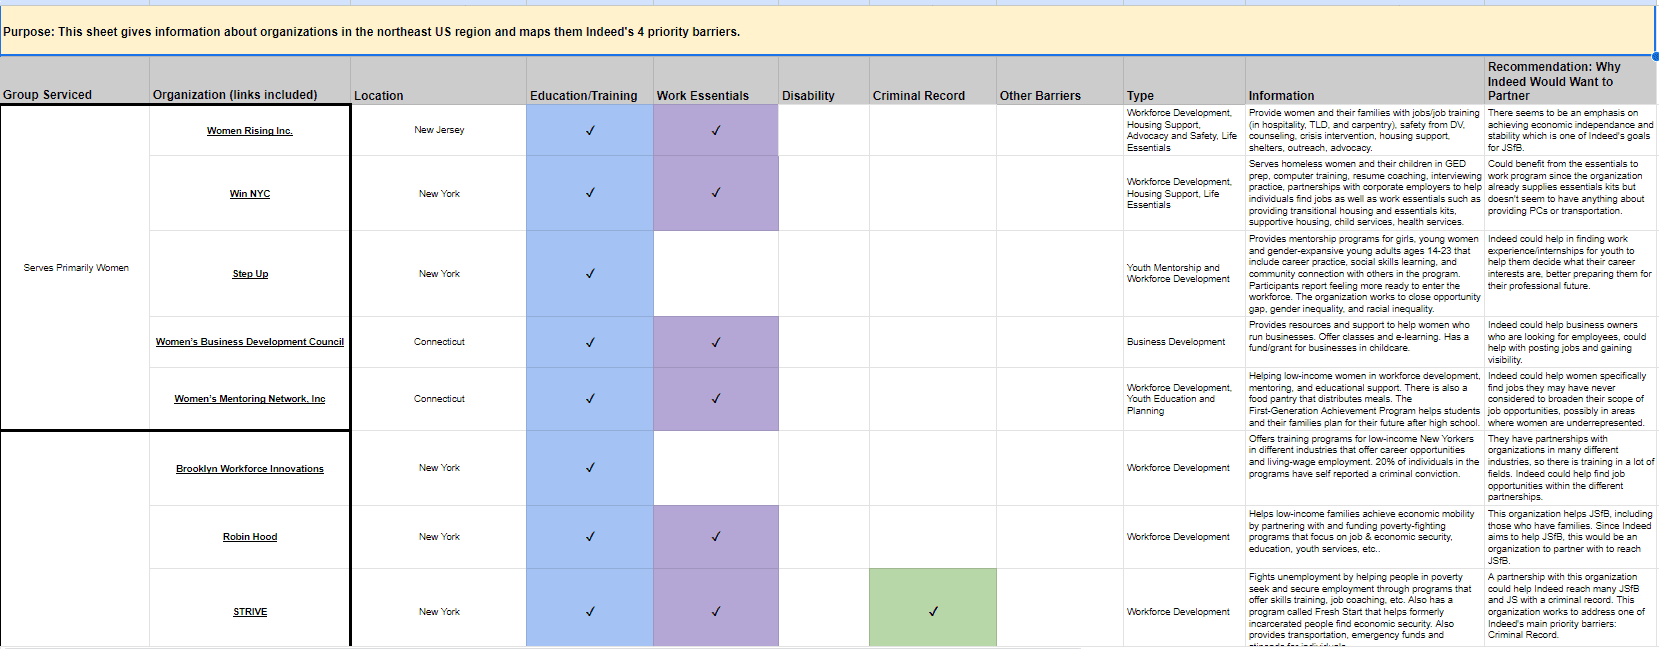Select STRIVE Work Essentials checkmark cell

tap(716, 607)
